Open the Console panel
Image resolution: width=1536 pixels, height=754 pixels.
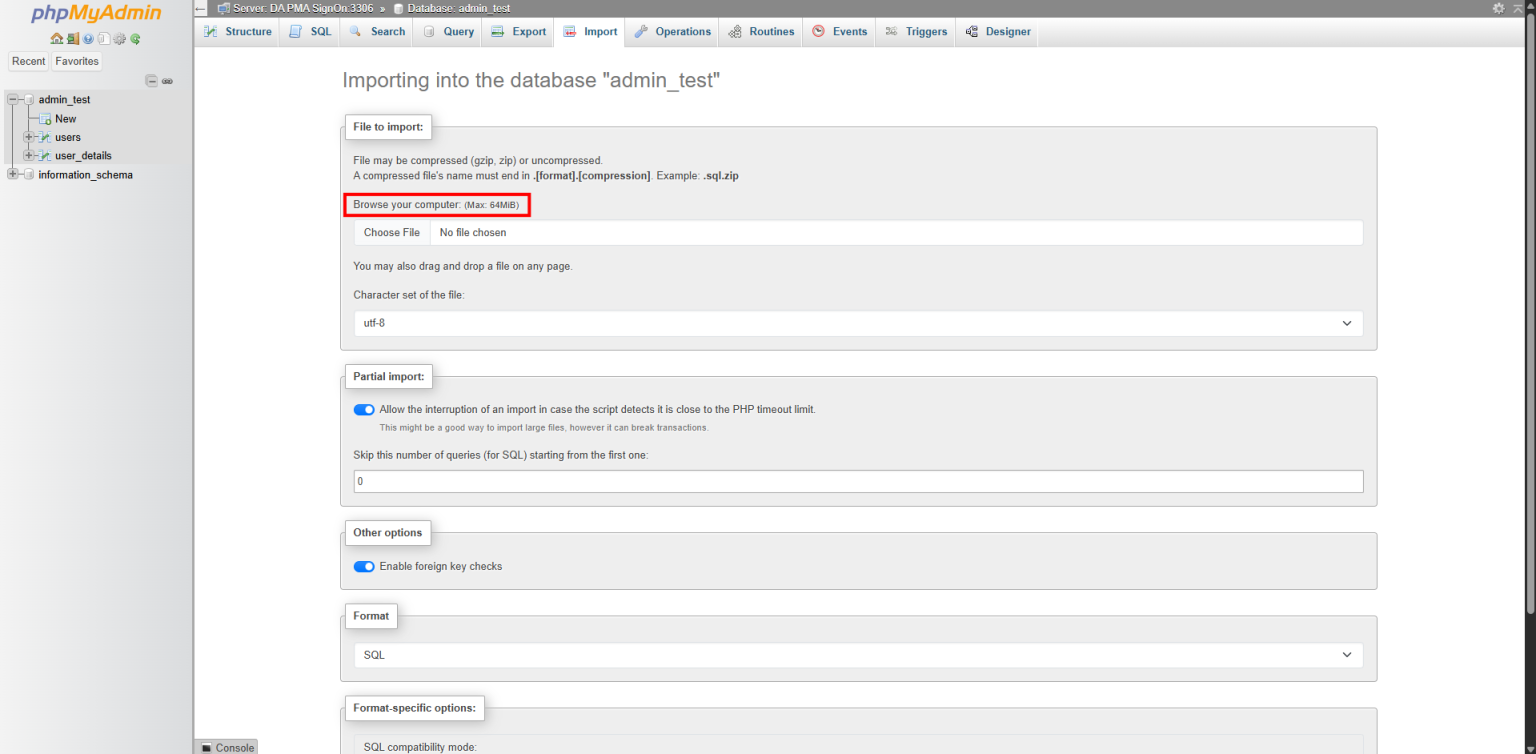pyautogui.click(x=226, y=747)
